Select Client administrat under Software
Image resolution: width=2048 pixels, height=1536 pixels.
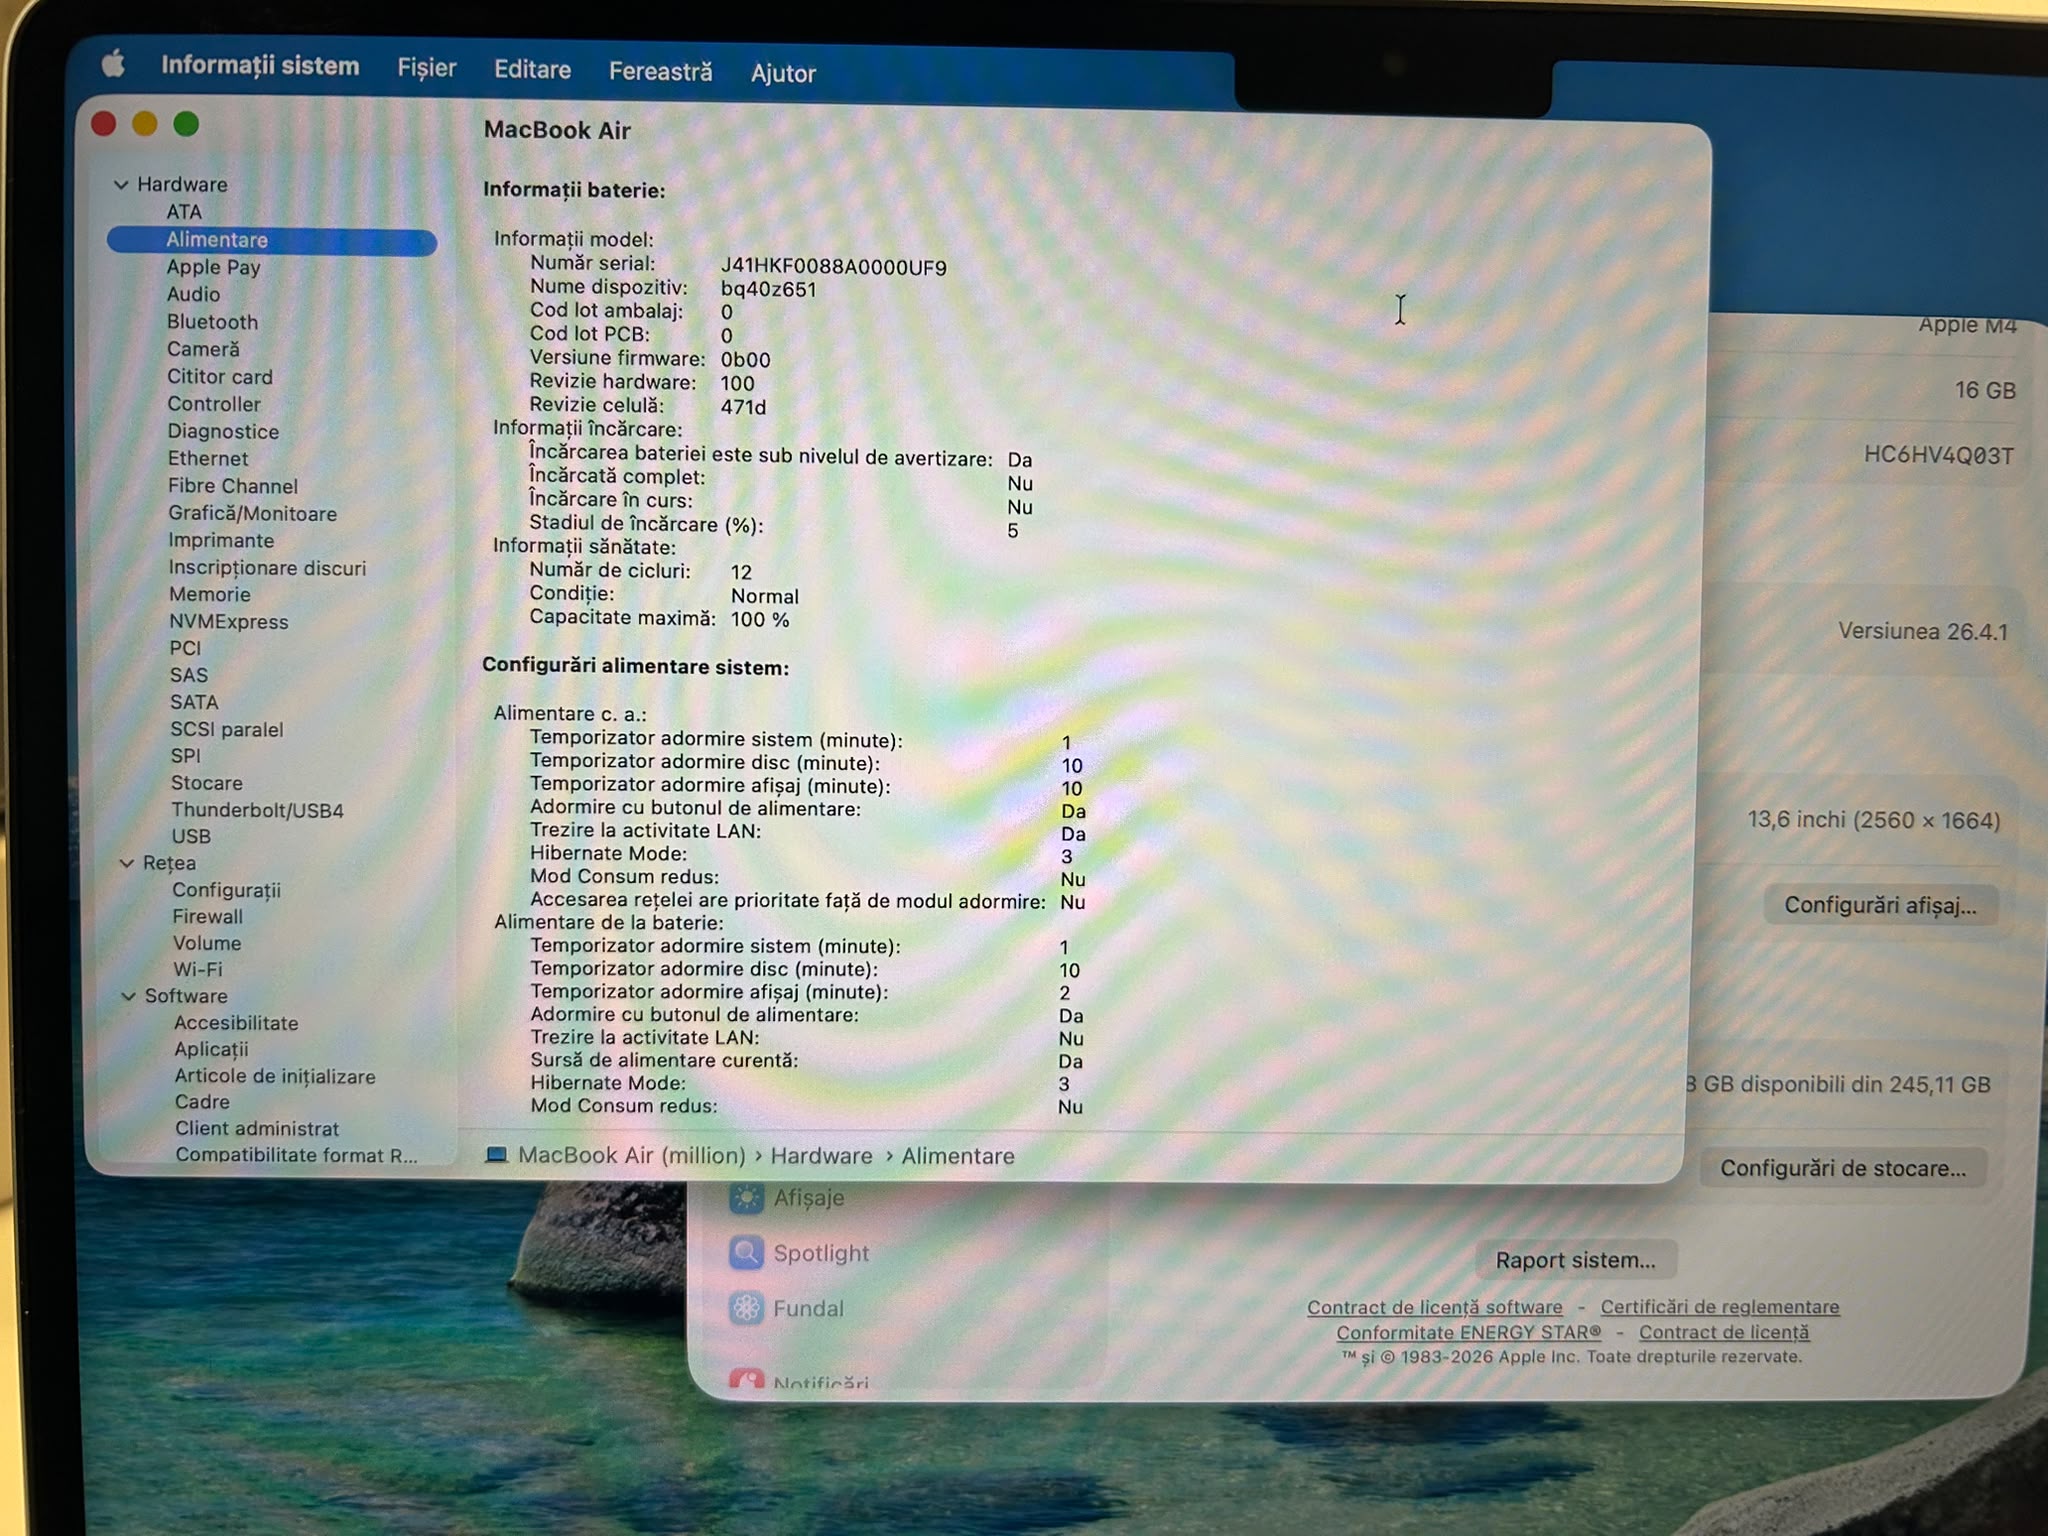(257, 1128)
